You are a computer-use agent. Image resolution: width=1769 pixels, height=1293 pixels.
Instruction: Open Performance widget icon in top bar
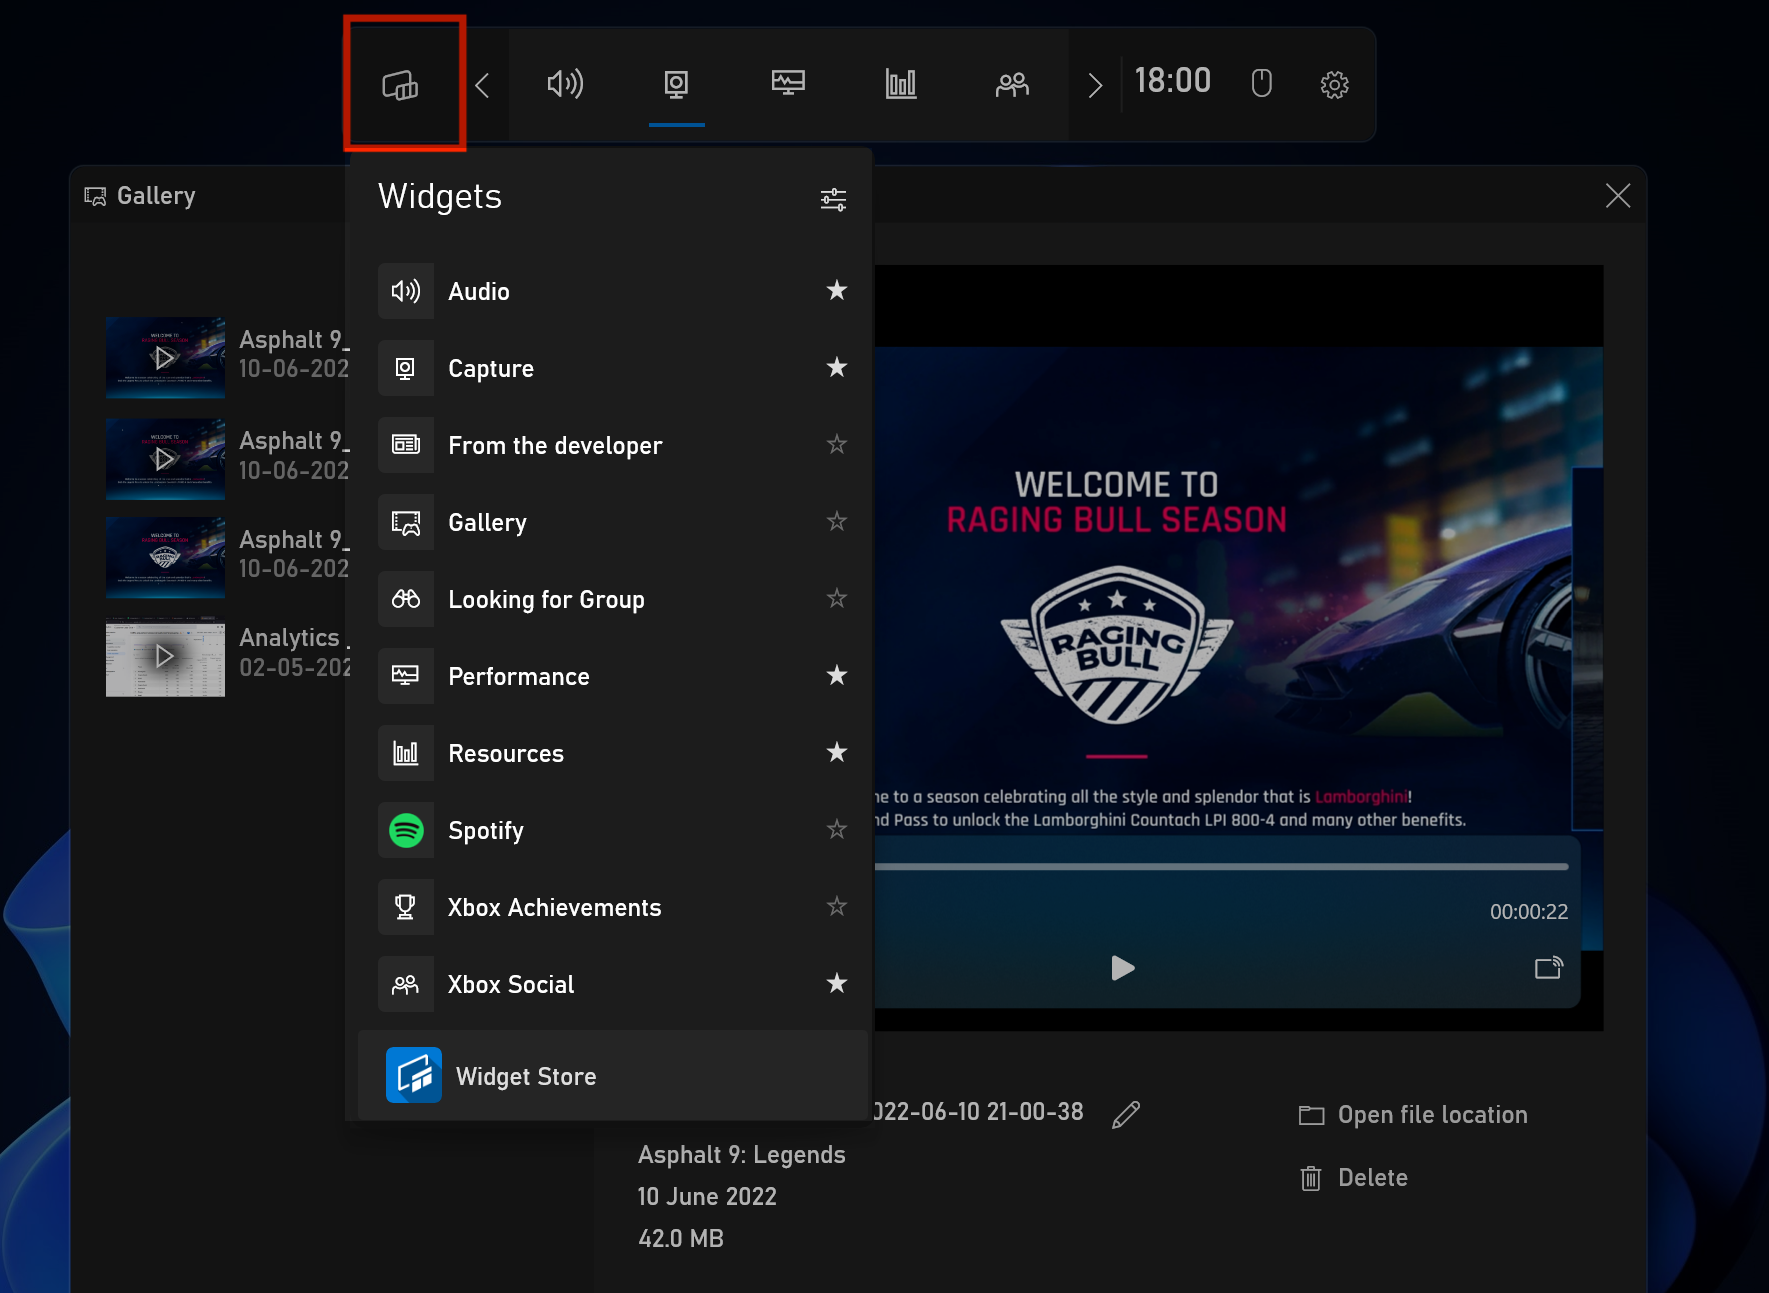point(789,83)
